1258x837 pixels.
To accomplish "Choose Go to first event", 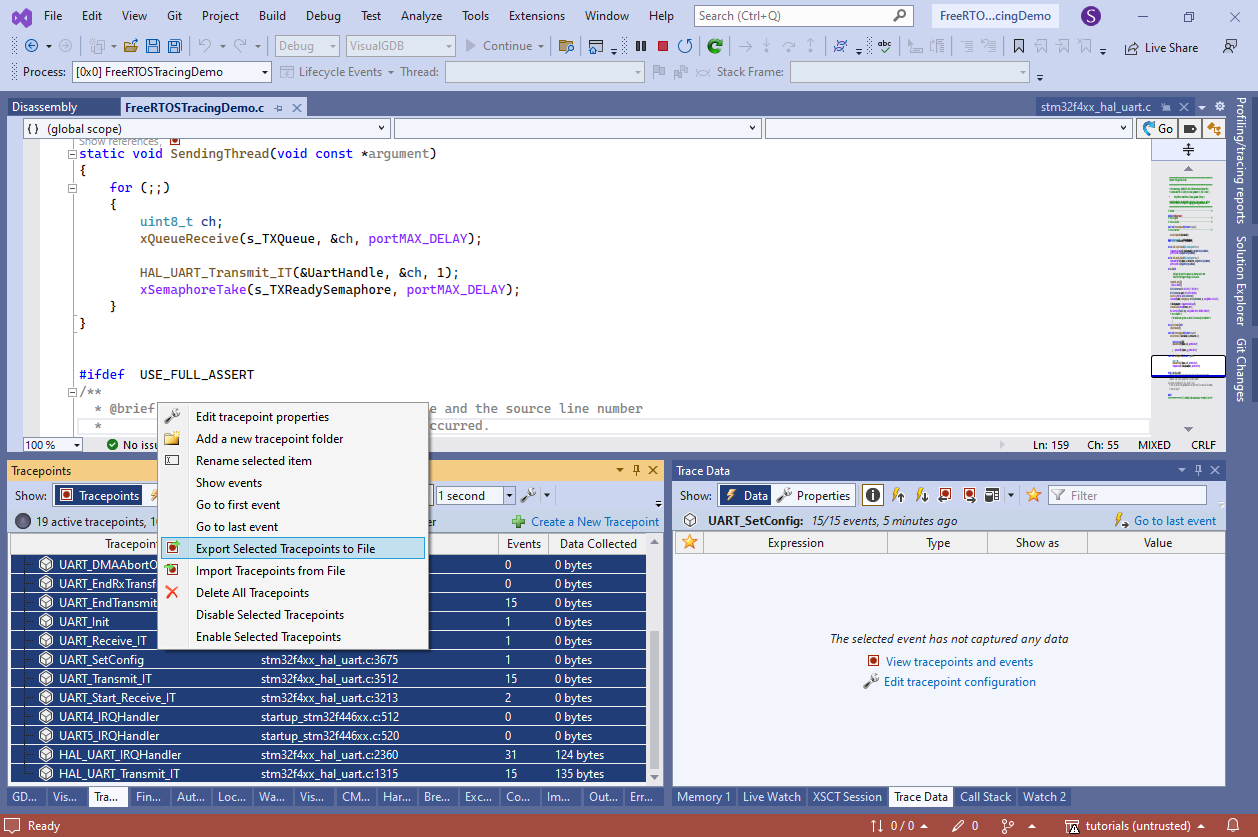I will tap(292, 505).
